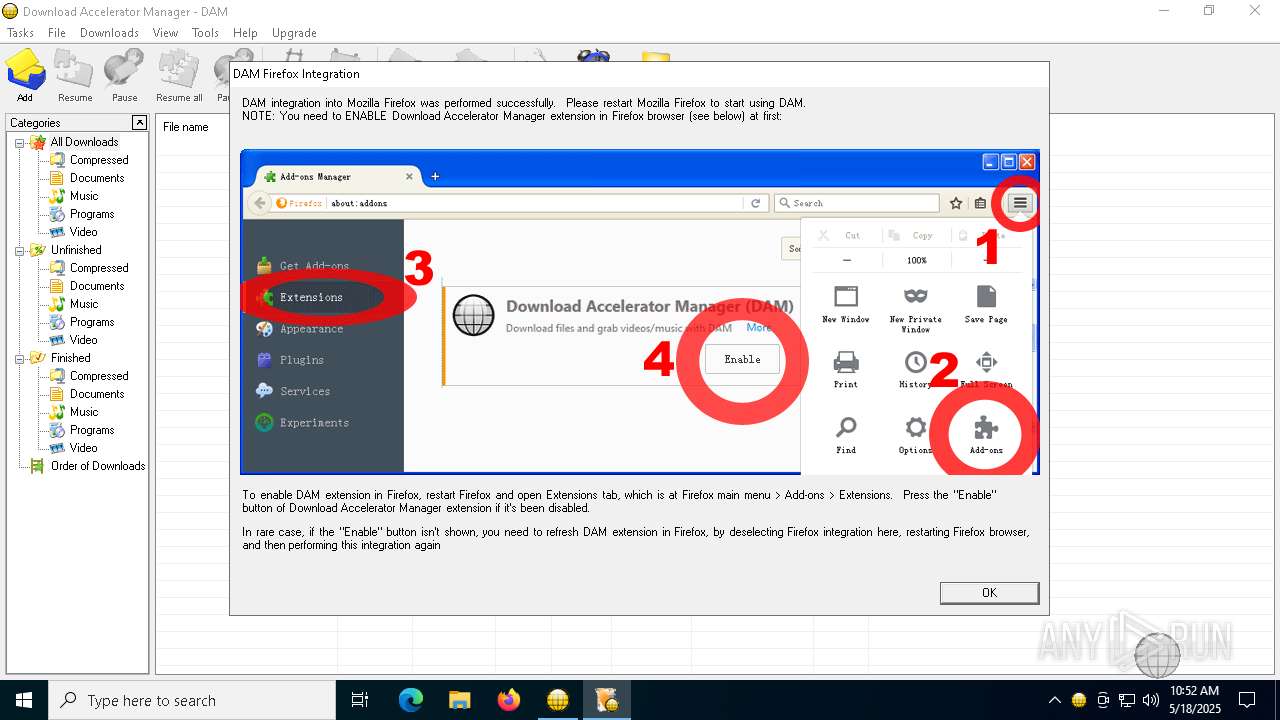Screen dimensions: 1280x720
Task: Click the volume icon in system tray
Action: pos(1150,700)
